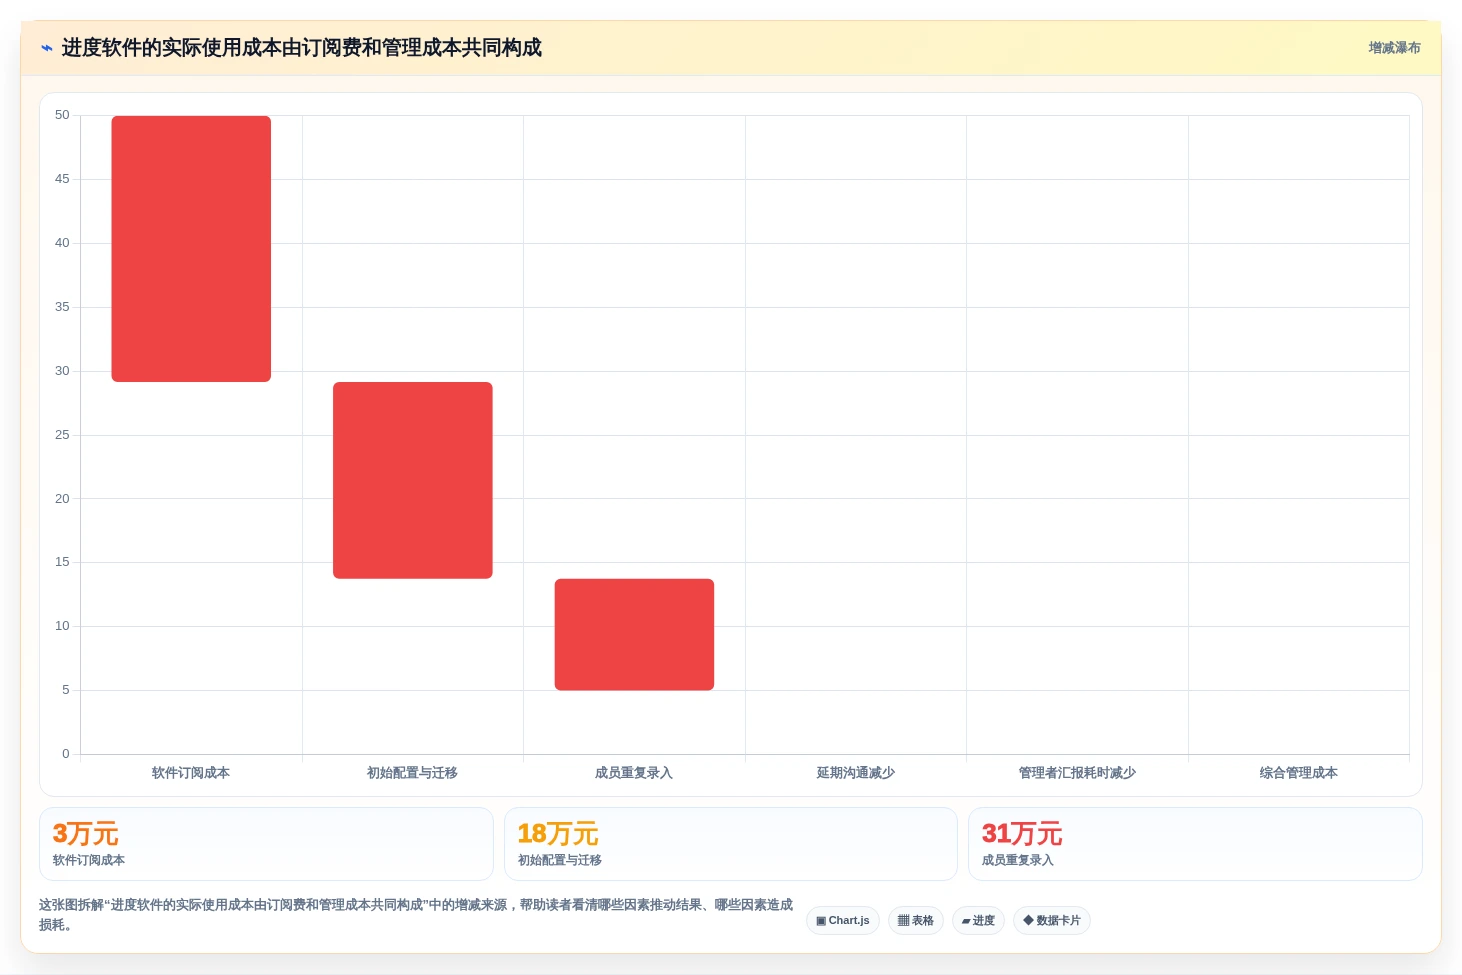Click the 综合管理成本 x-axis label

[x=1299, y=773]
